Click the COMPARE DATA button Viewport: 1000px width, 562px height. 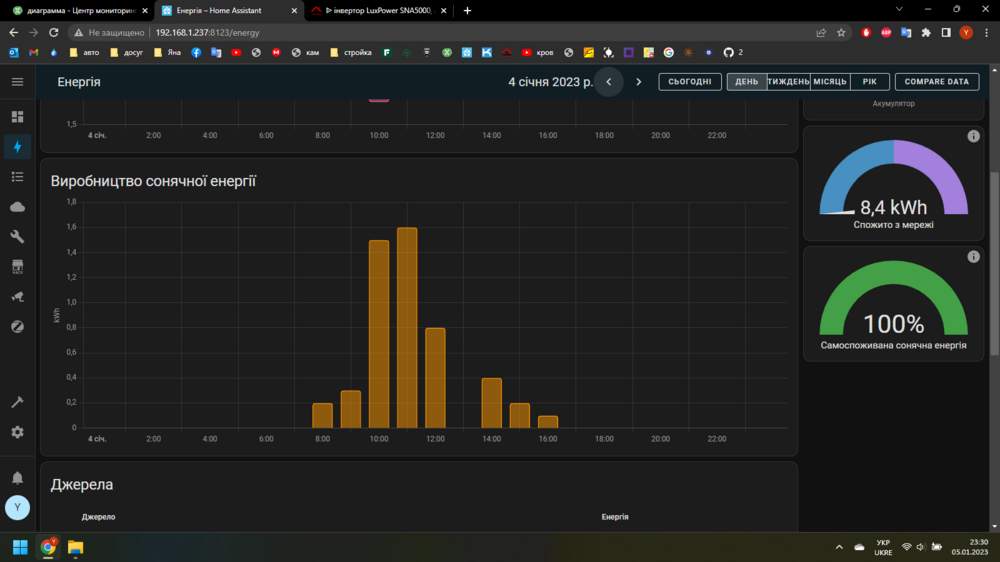pyautogui.click(x=936, y=82)
